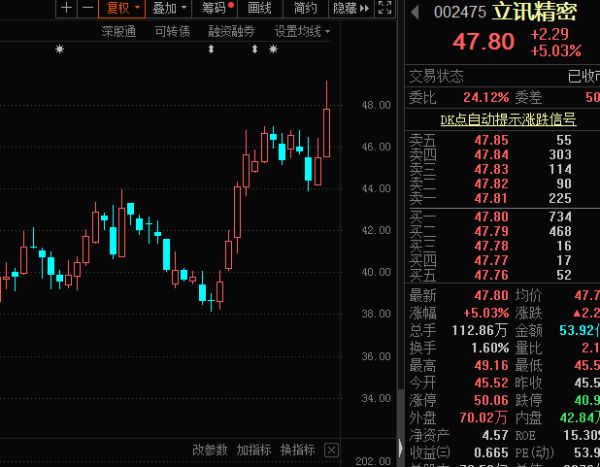Click the 融资融券 tag
This screenshot has width=600, height=467.
click(x=231, y=31)
